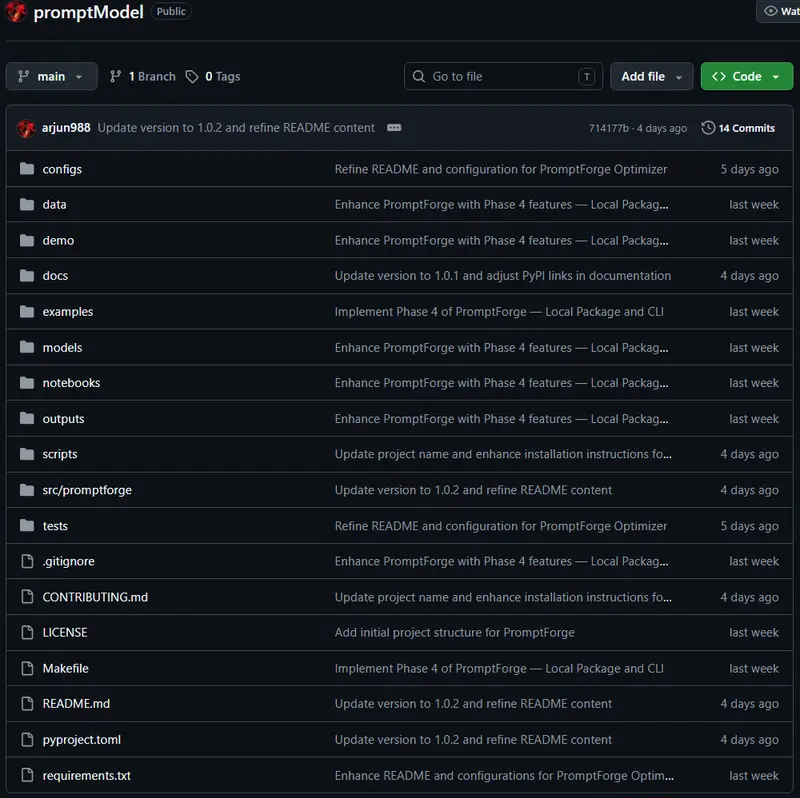
Task: Open the pyproject.toml file
Action: [82, 740]
